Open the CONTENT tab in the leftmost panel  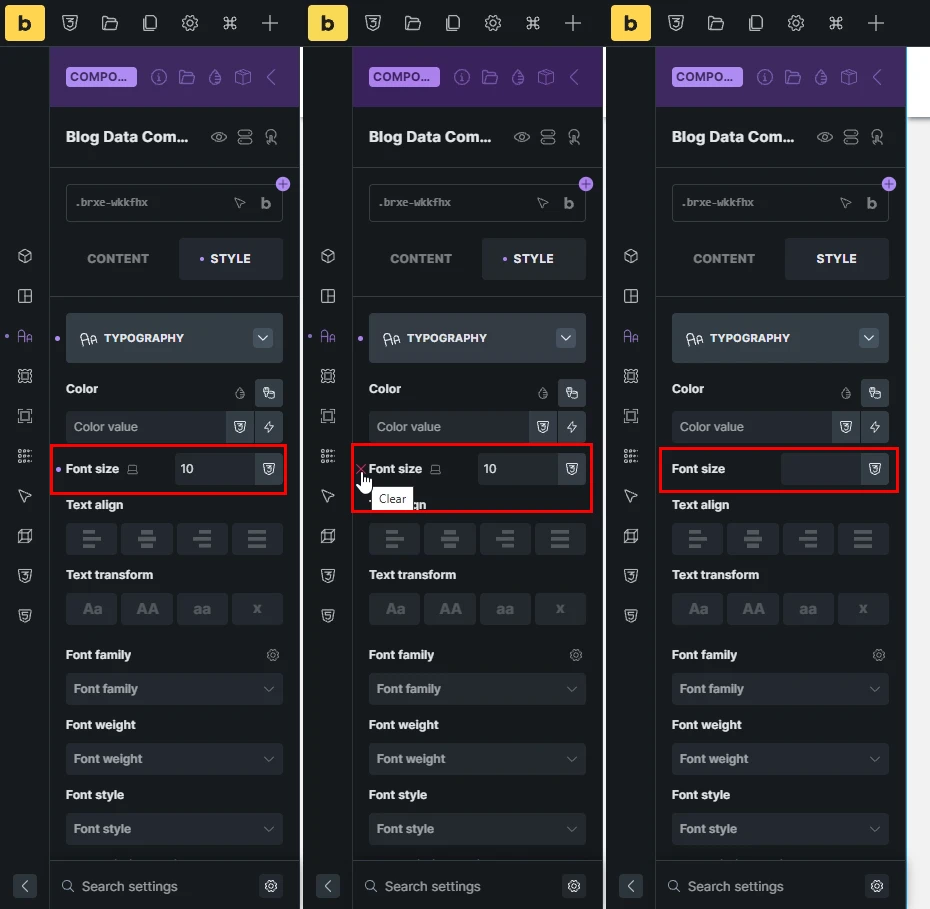[x=117, y=259]
